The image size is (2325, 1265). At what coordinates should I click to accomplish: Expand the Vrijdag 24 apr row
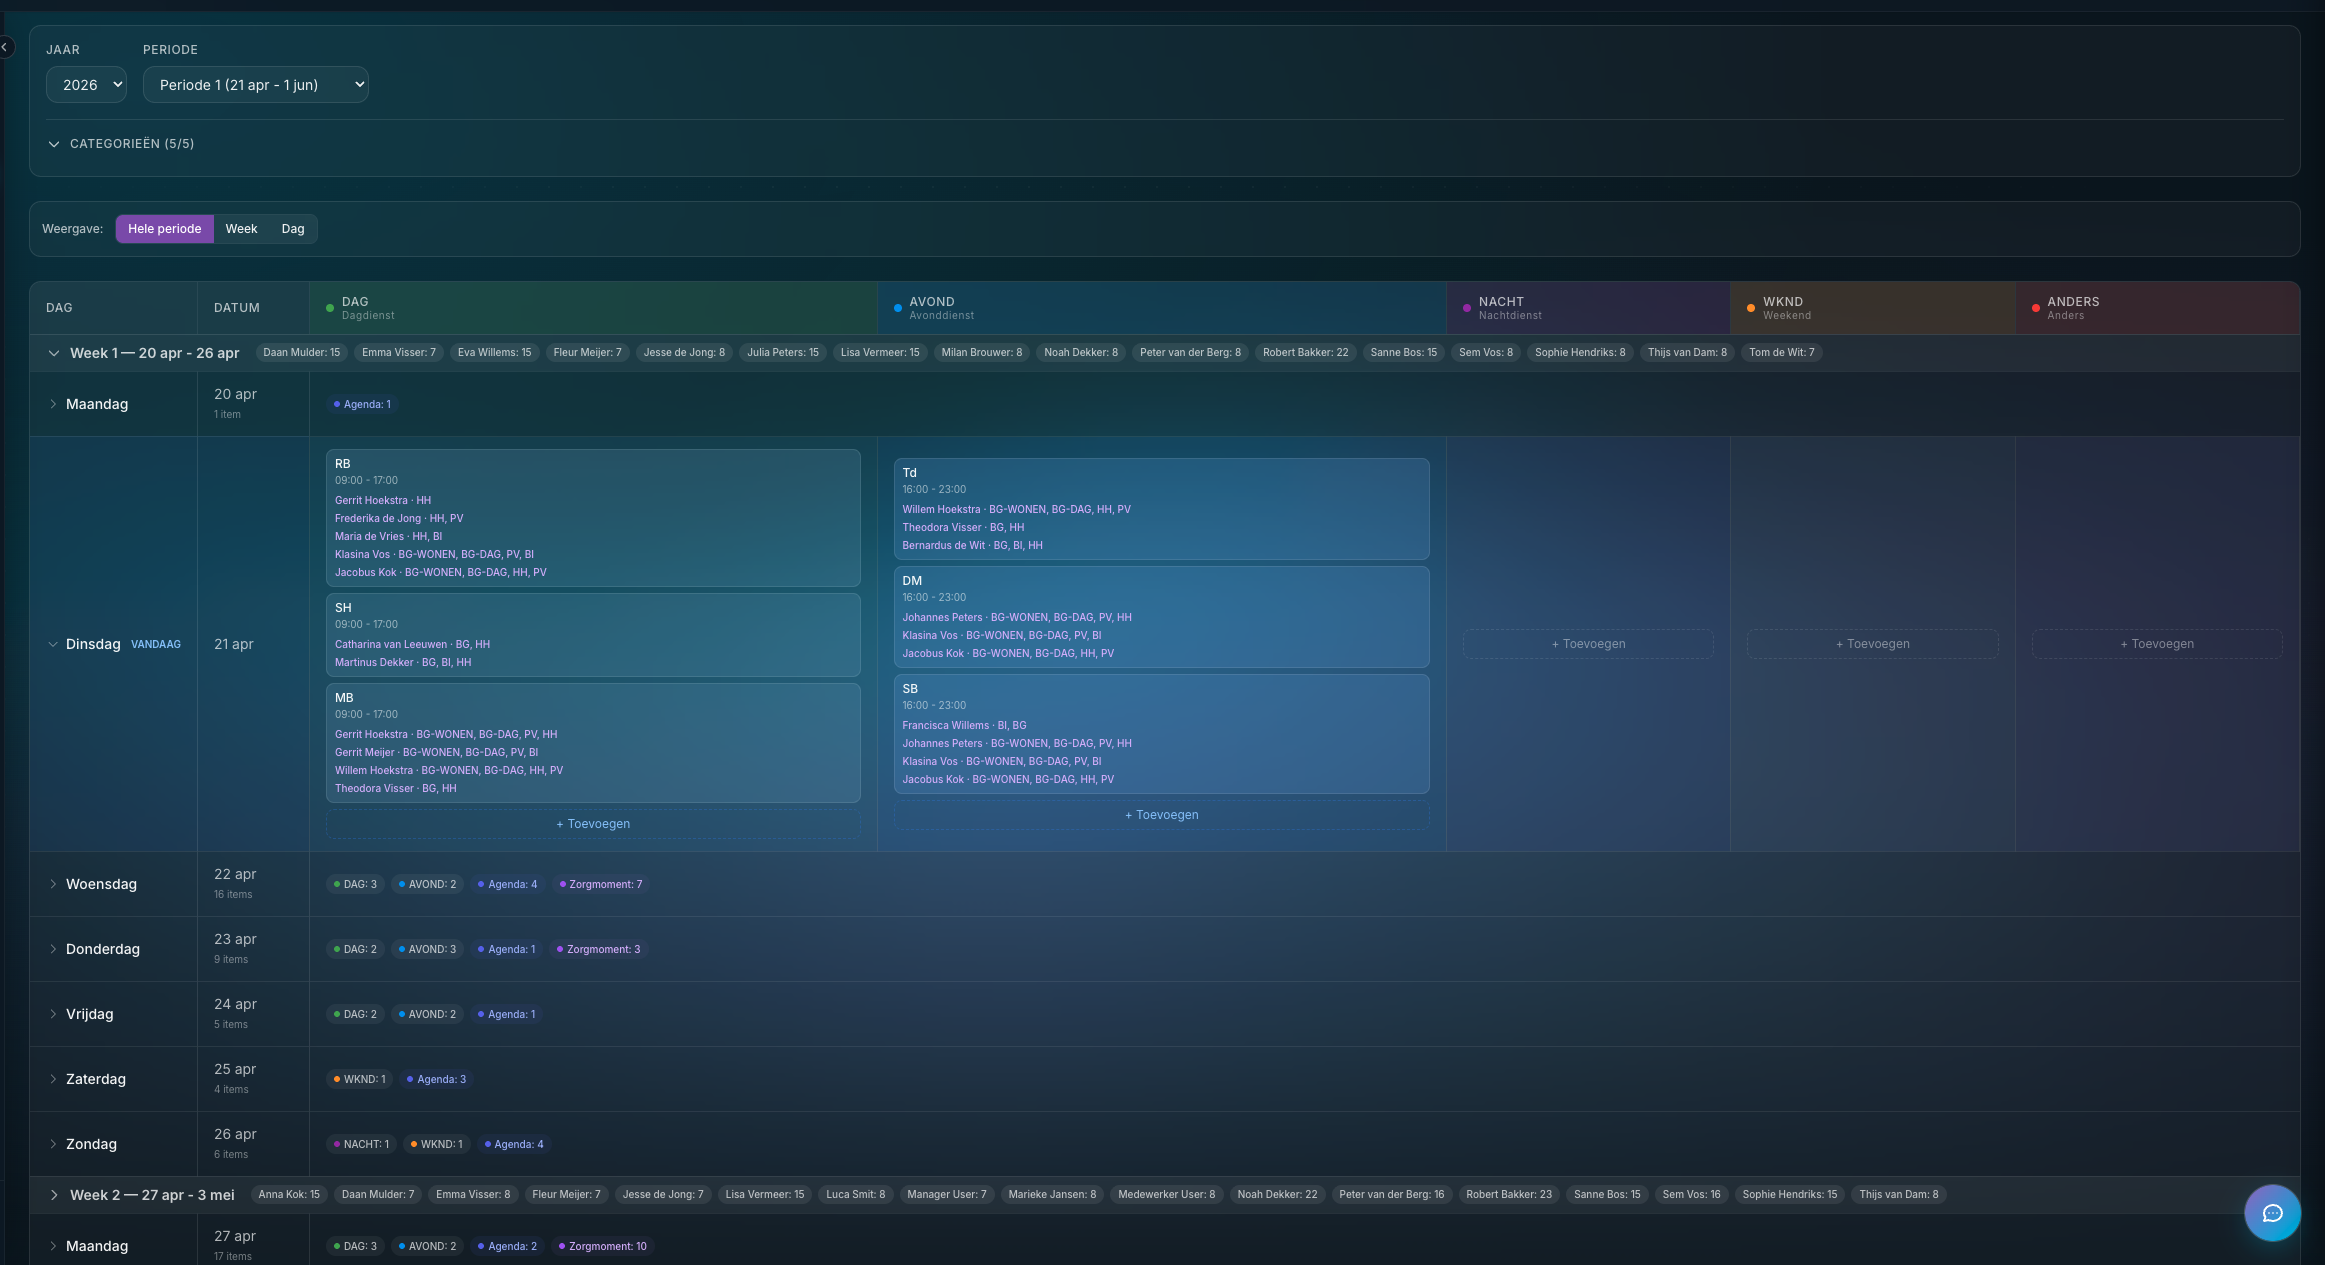(x=53, y=1014)
